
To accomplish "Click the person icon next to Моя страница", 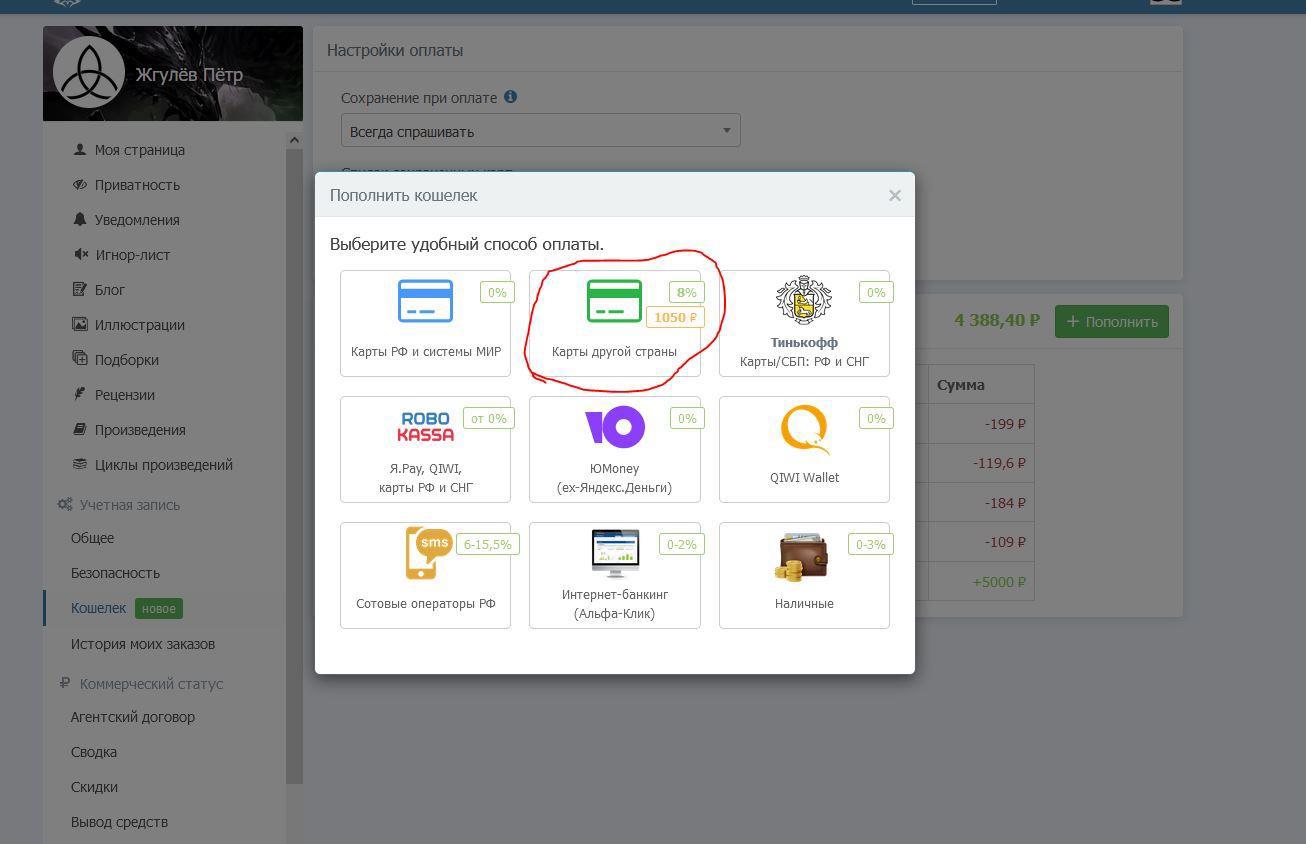I will point(80,150).
